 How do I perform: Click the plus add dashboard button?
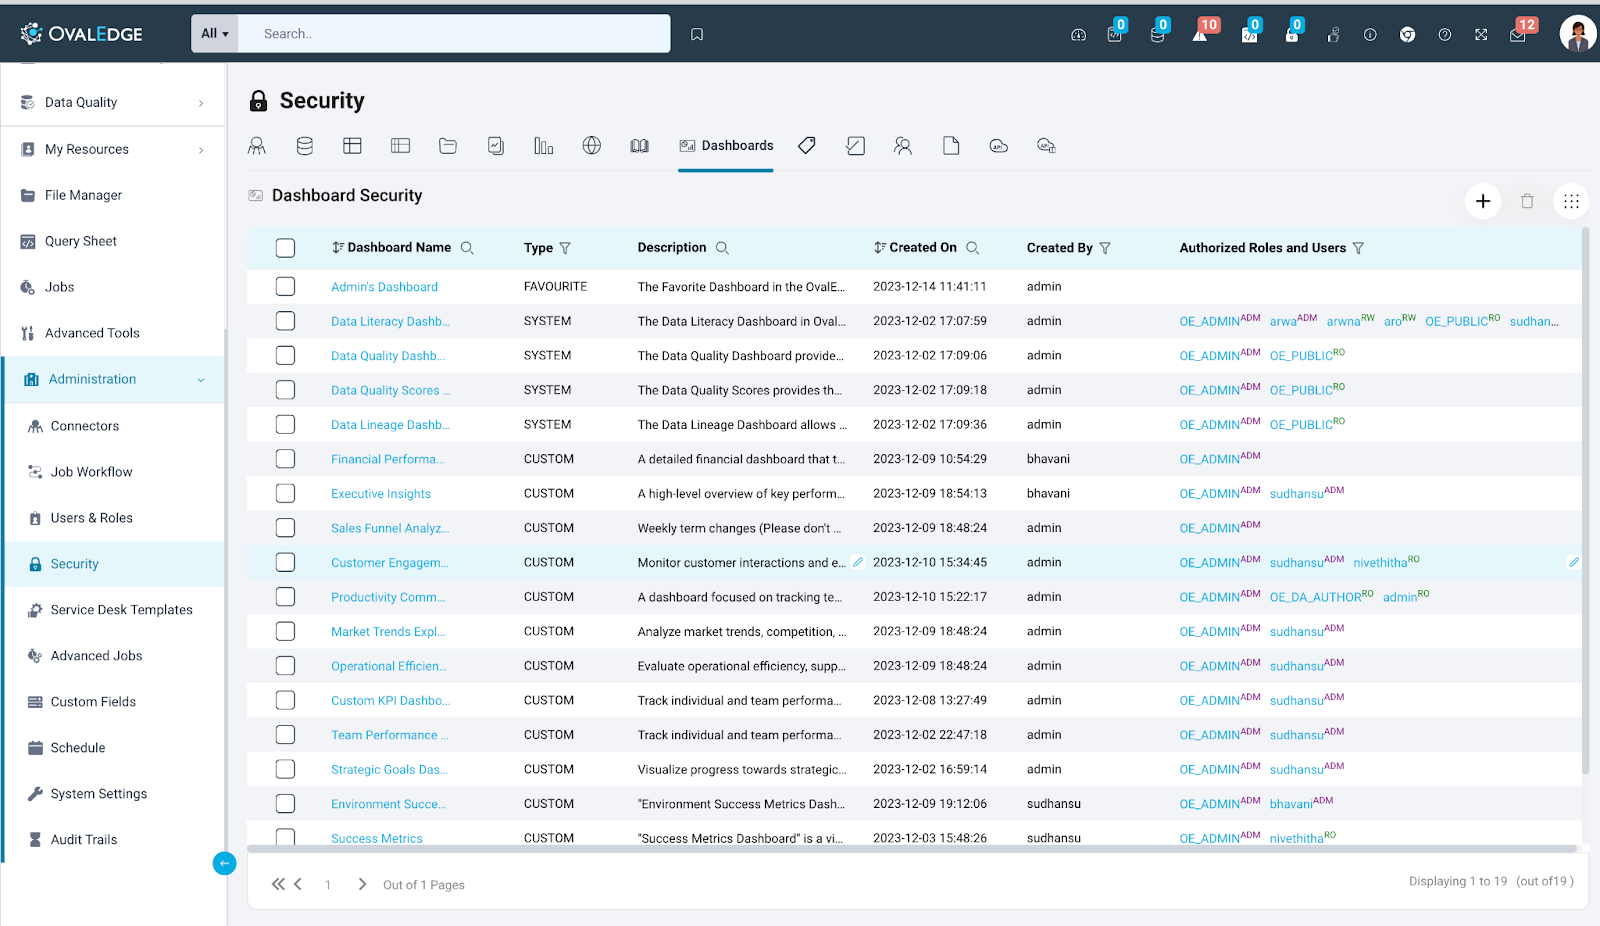coord(1483,201)
